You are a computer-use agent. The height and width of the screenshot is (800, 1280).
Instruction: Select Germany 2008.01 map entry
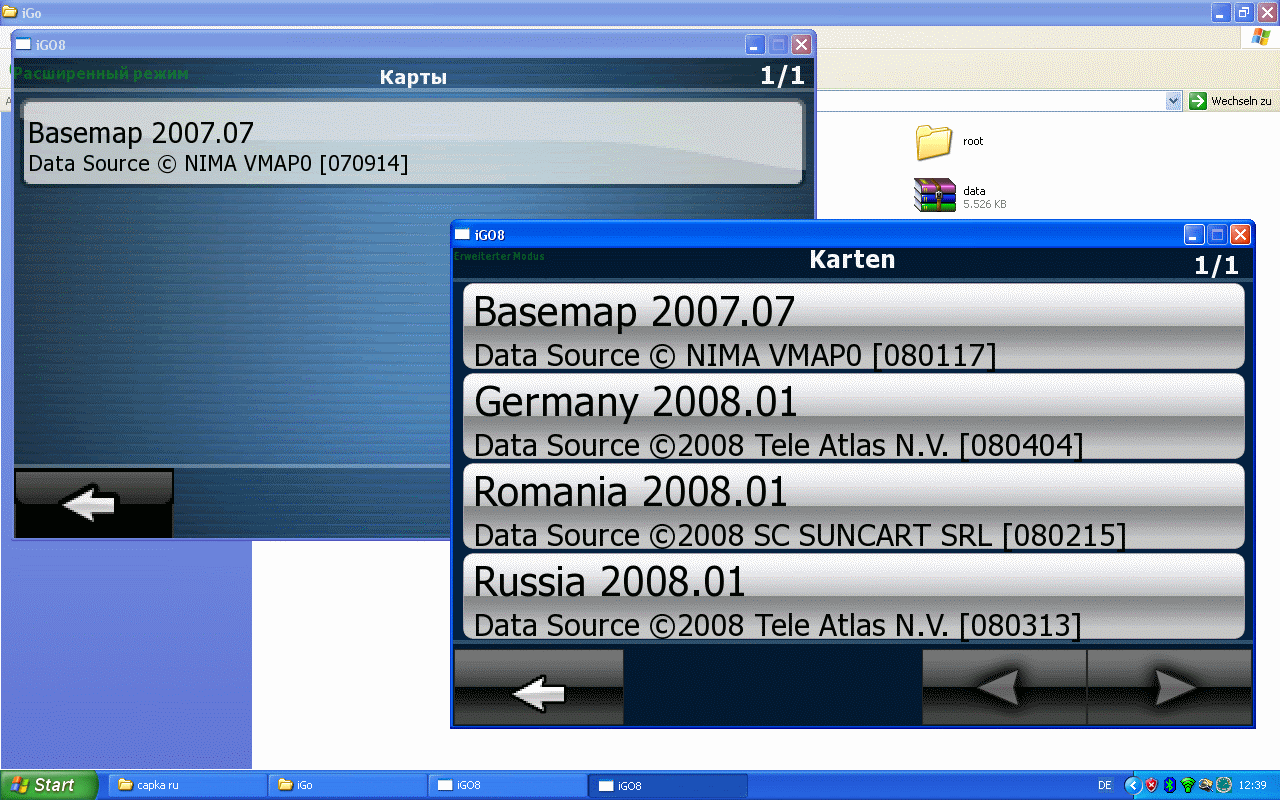(x=853, y=417)
